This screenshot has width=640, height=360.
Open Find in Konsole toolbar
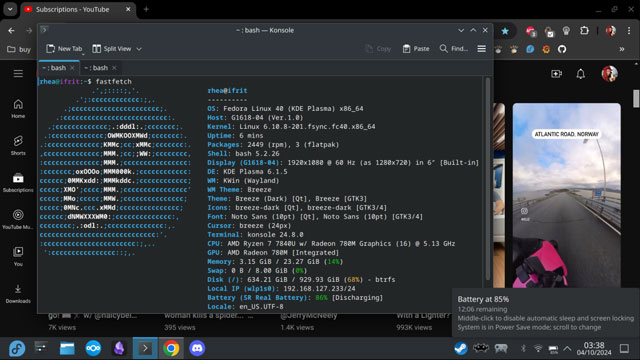[x=453, y=49]
